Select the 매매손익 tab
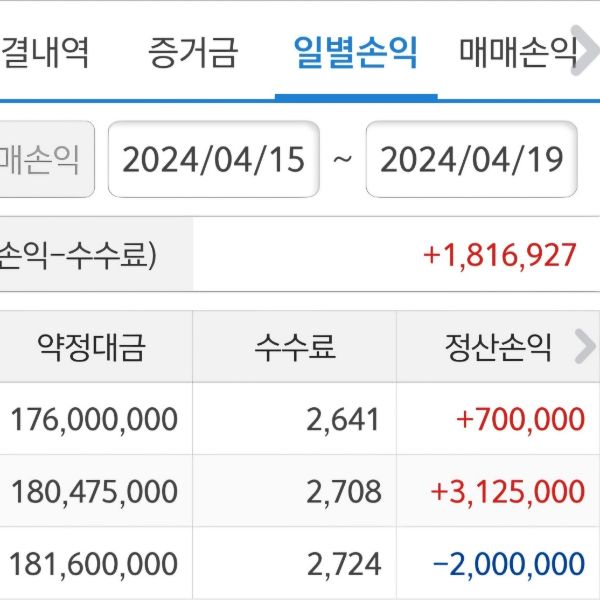The width and height of the screenshot is (600, 600). 518,52
